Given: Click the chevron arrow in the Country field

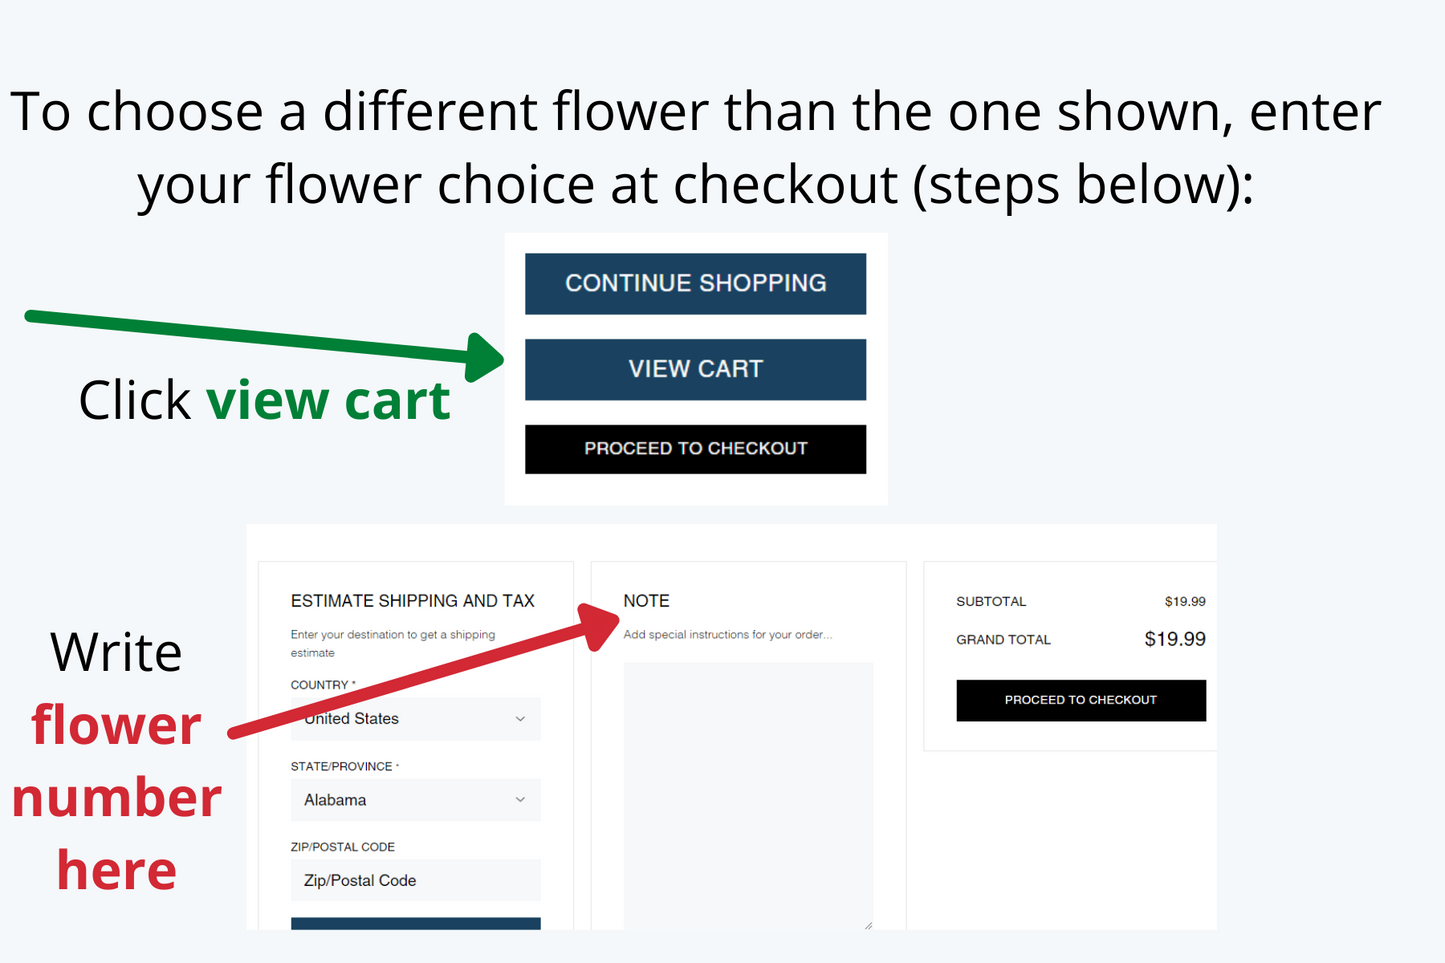Looking at the screenshot, I should tap(520, 719).
